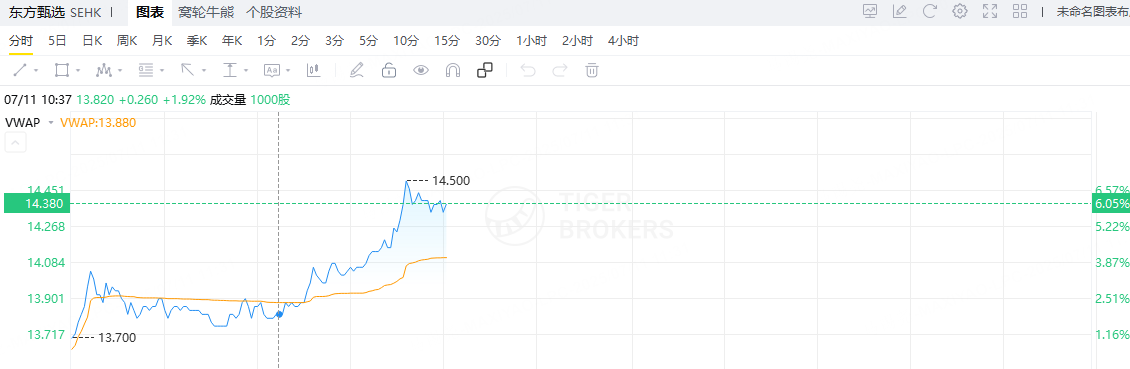Open chart settings gear icon
1130x369 pixels.
coord(959,11)
